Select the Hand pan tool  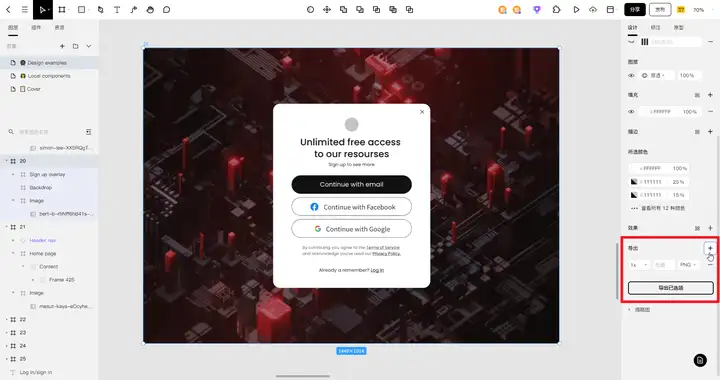pyautogui.click(x=150, y=10)
